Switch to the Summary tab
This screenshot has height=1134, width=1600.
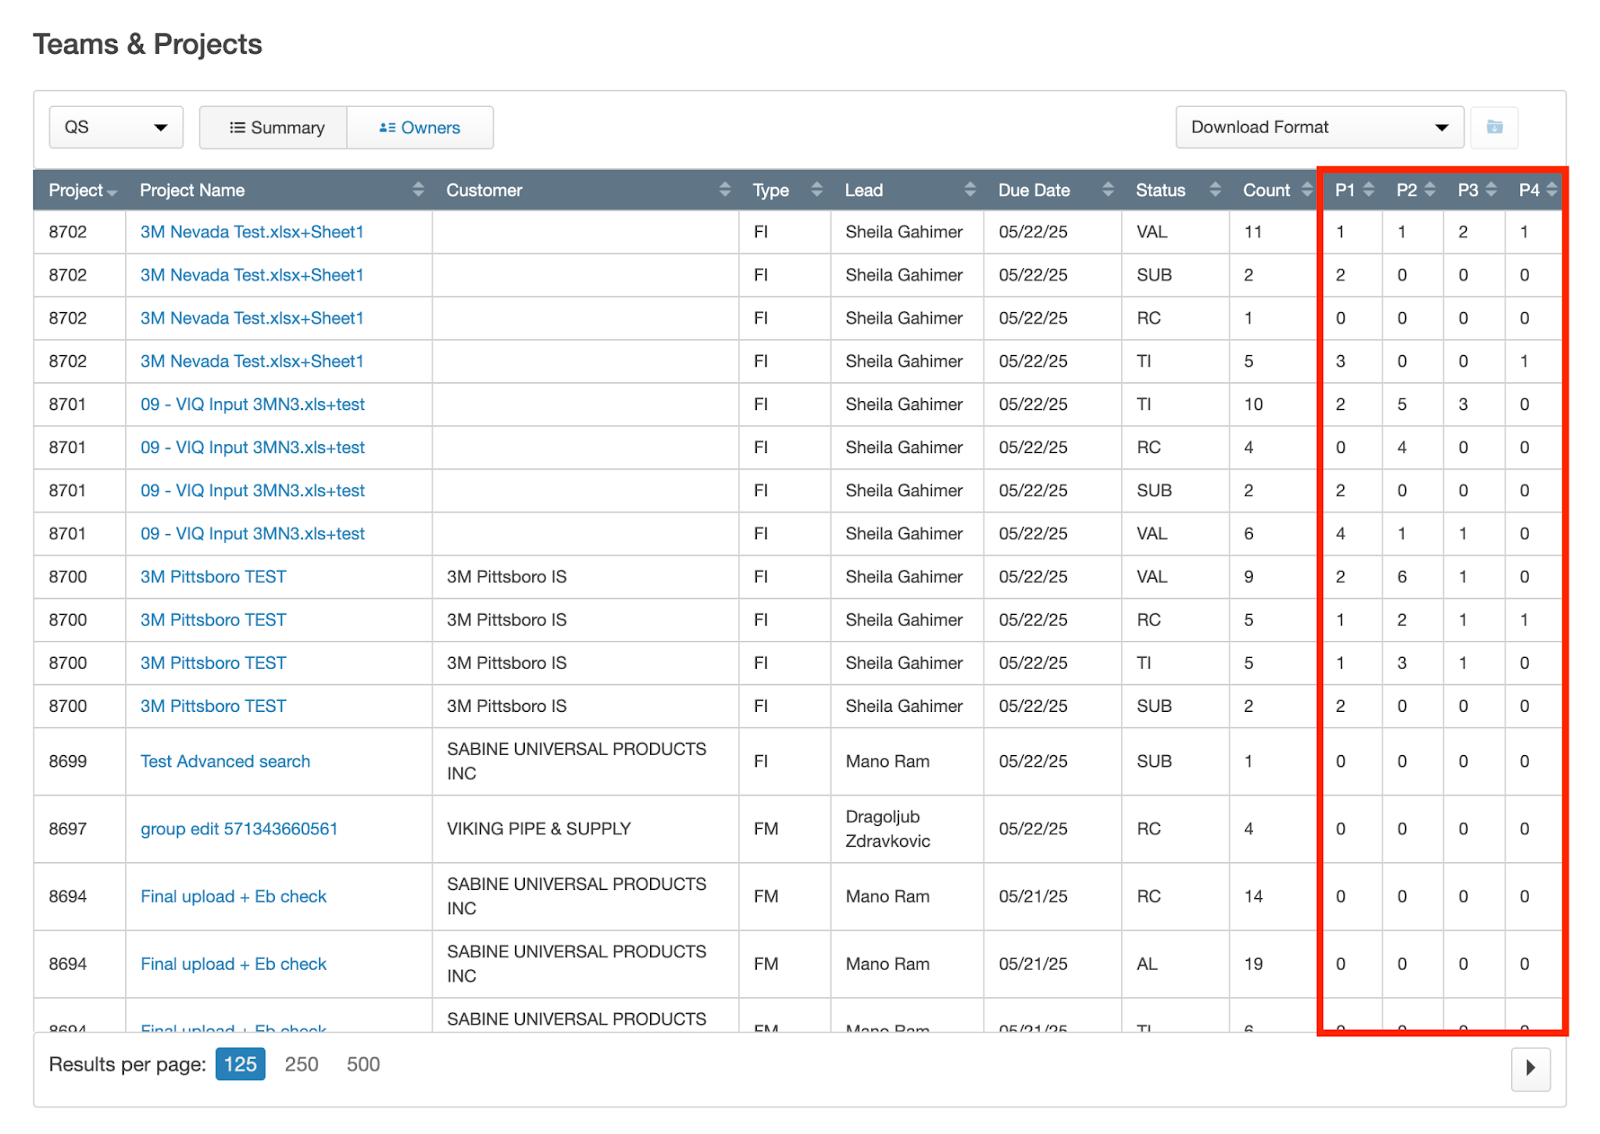point(274,127)
